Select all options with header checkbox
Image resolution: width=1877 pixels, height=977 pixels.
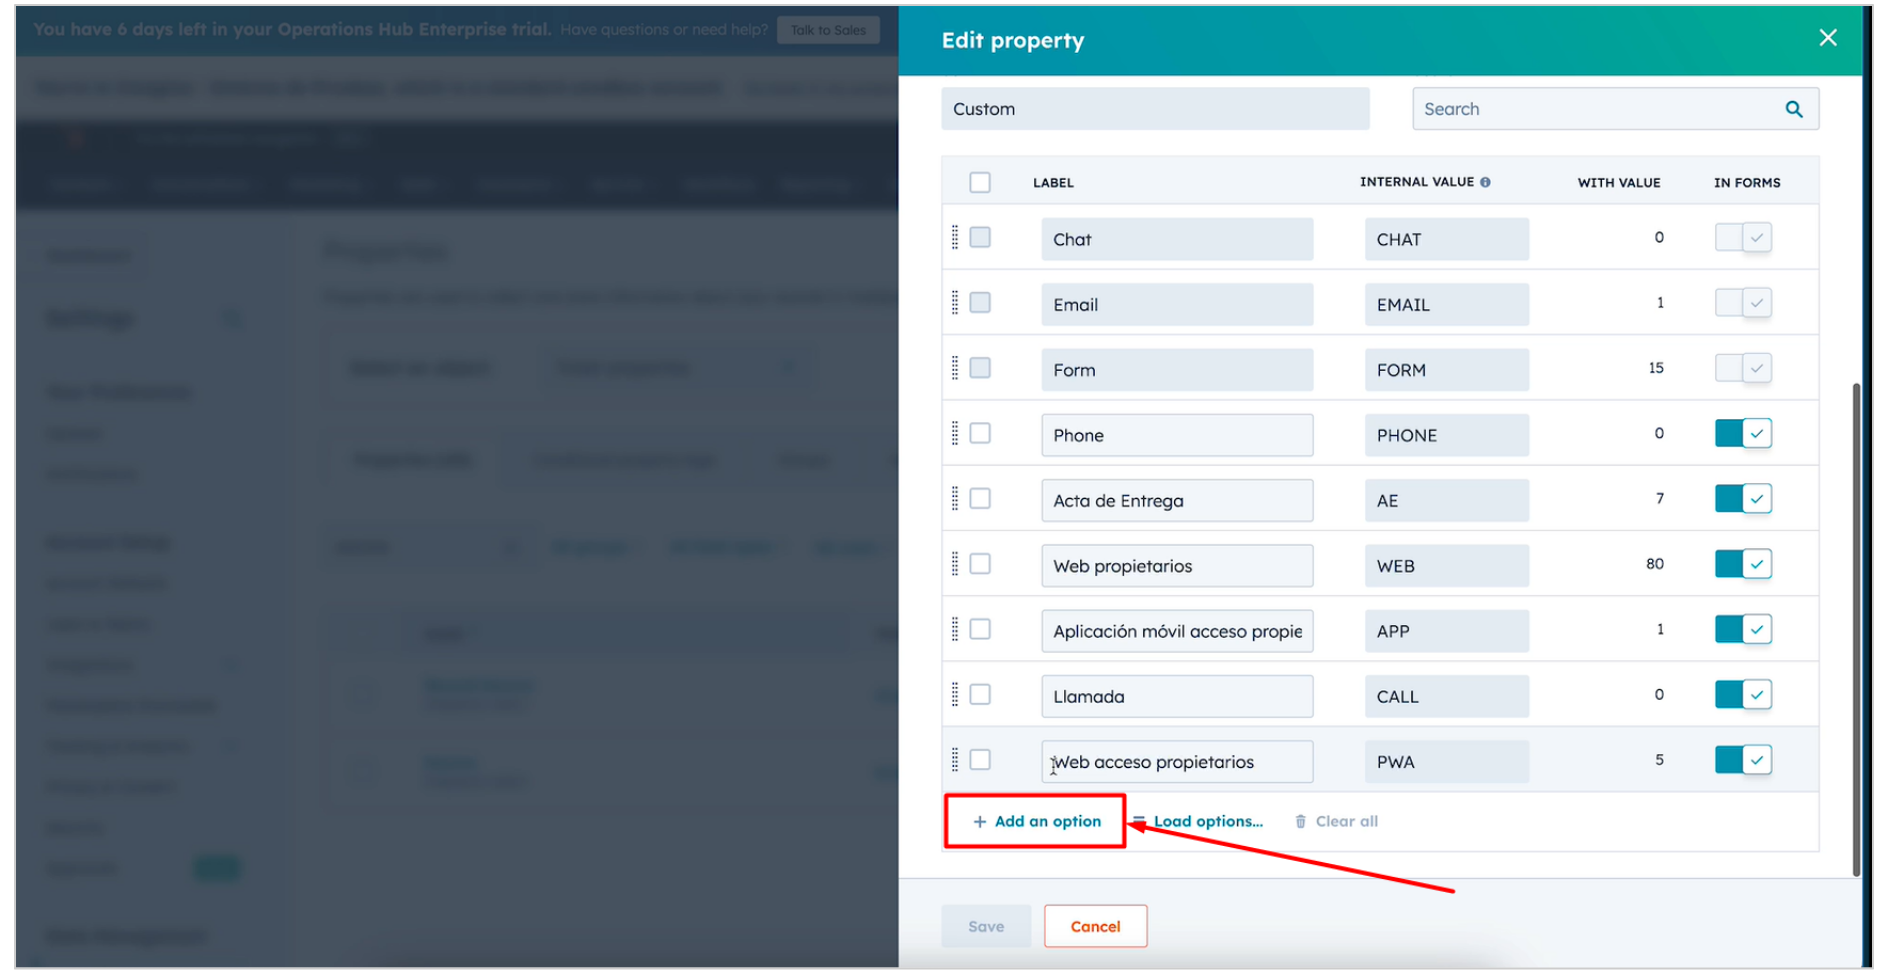[x=980, y=182]
